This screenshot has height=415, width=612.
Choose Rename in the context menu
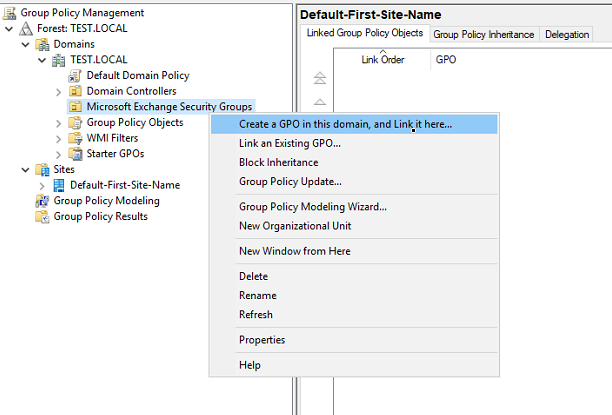(x=354, y=296)
